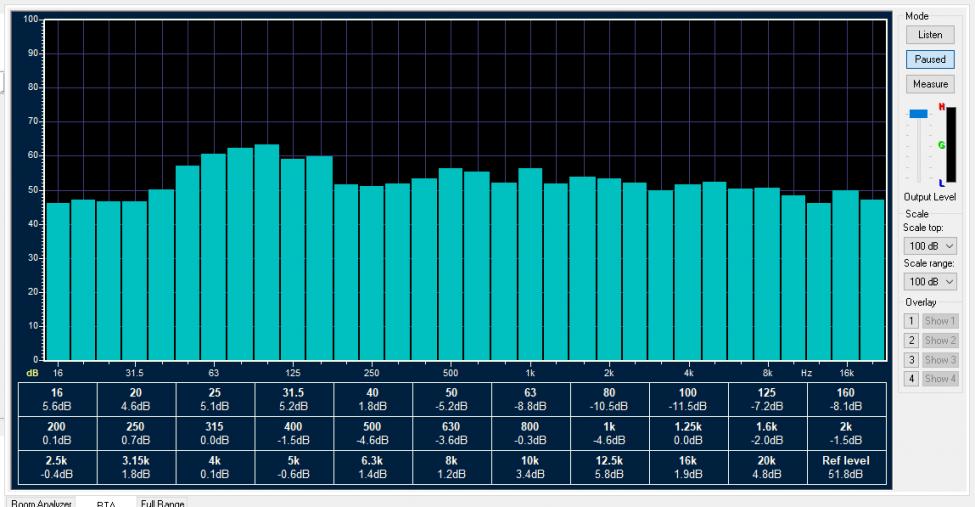
Task: Select the 25 Hz 5.1dB cell
Action: tap(215, 399)
